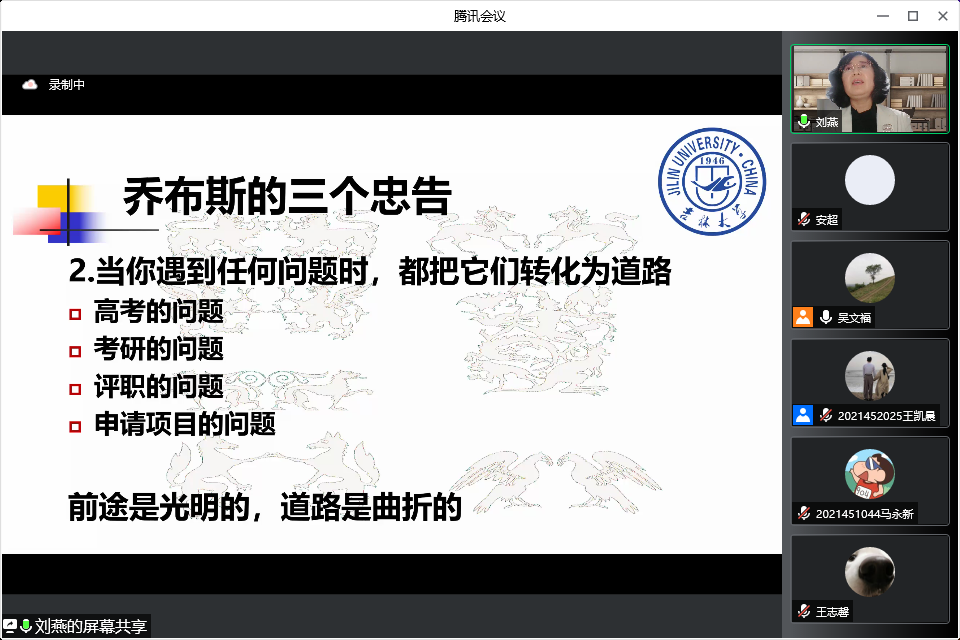960x640 pixels.
Task: Click the orange host icon beside 吴文楠
Action: pyautogui.click(x=802, y=317)
